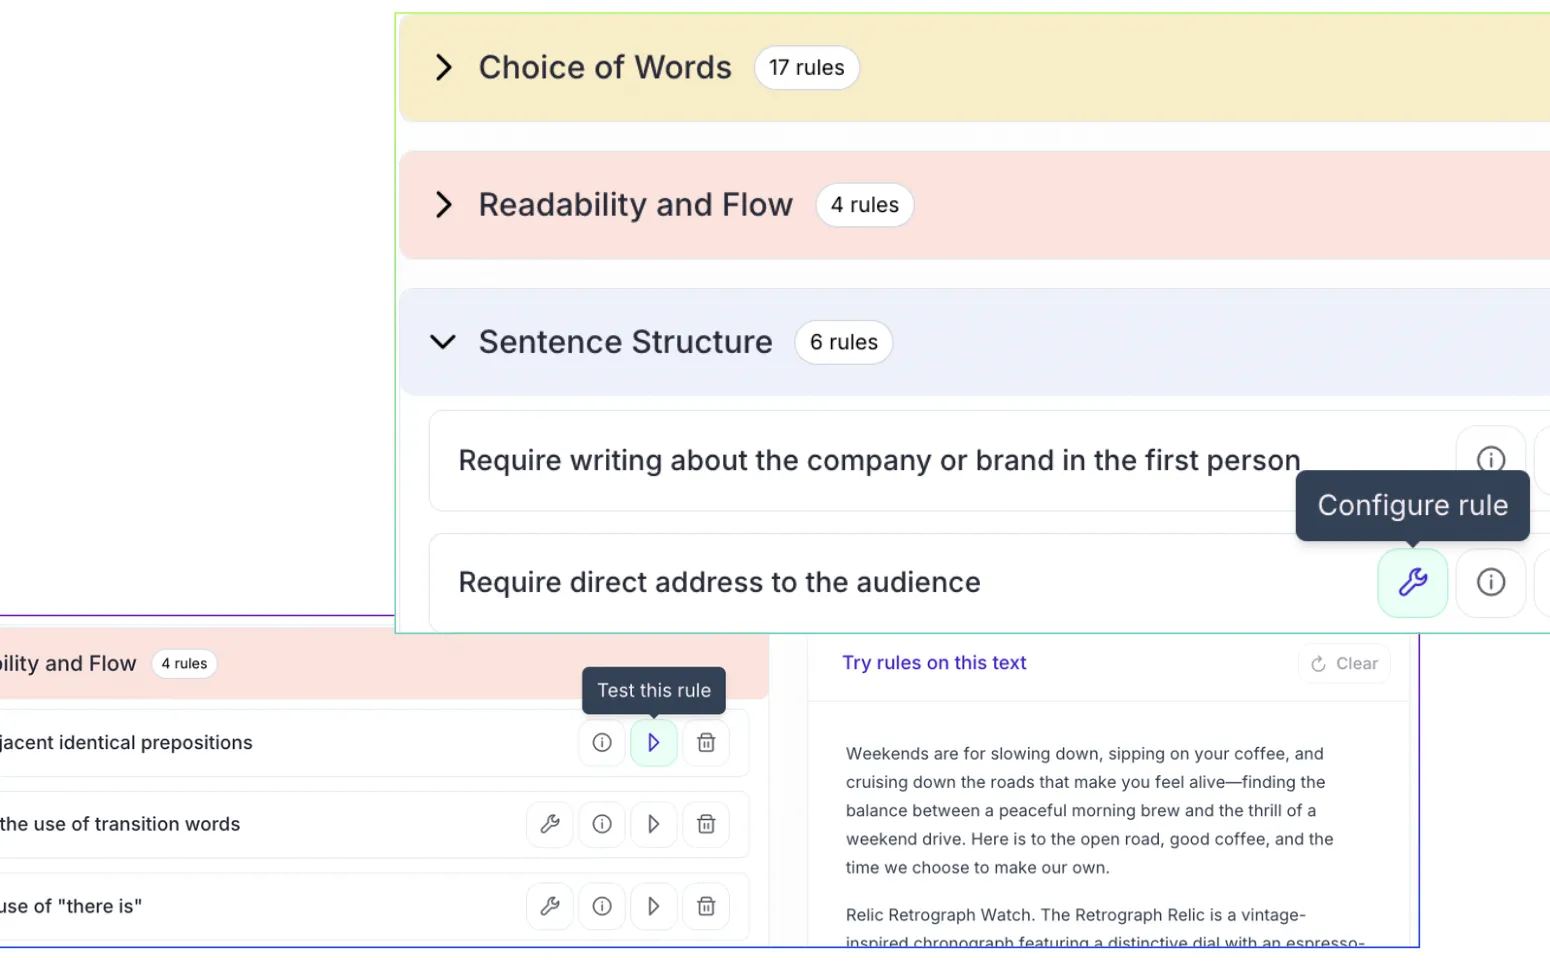
Task: Run test on 'use of transition words' rule
Action: pos(653,824)
